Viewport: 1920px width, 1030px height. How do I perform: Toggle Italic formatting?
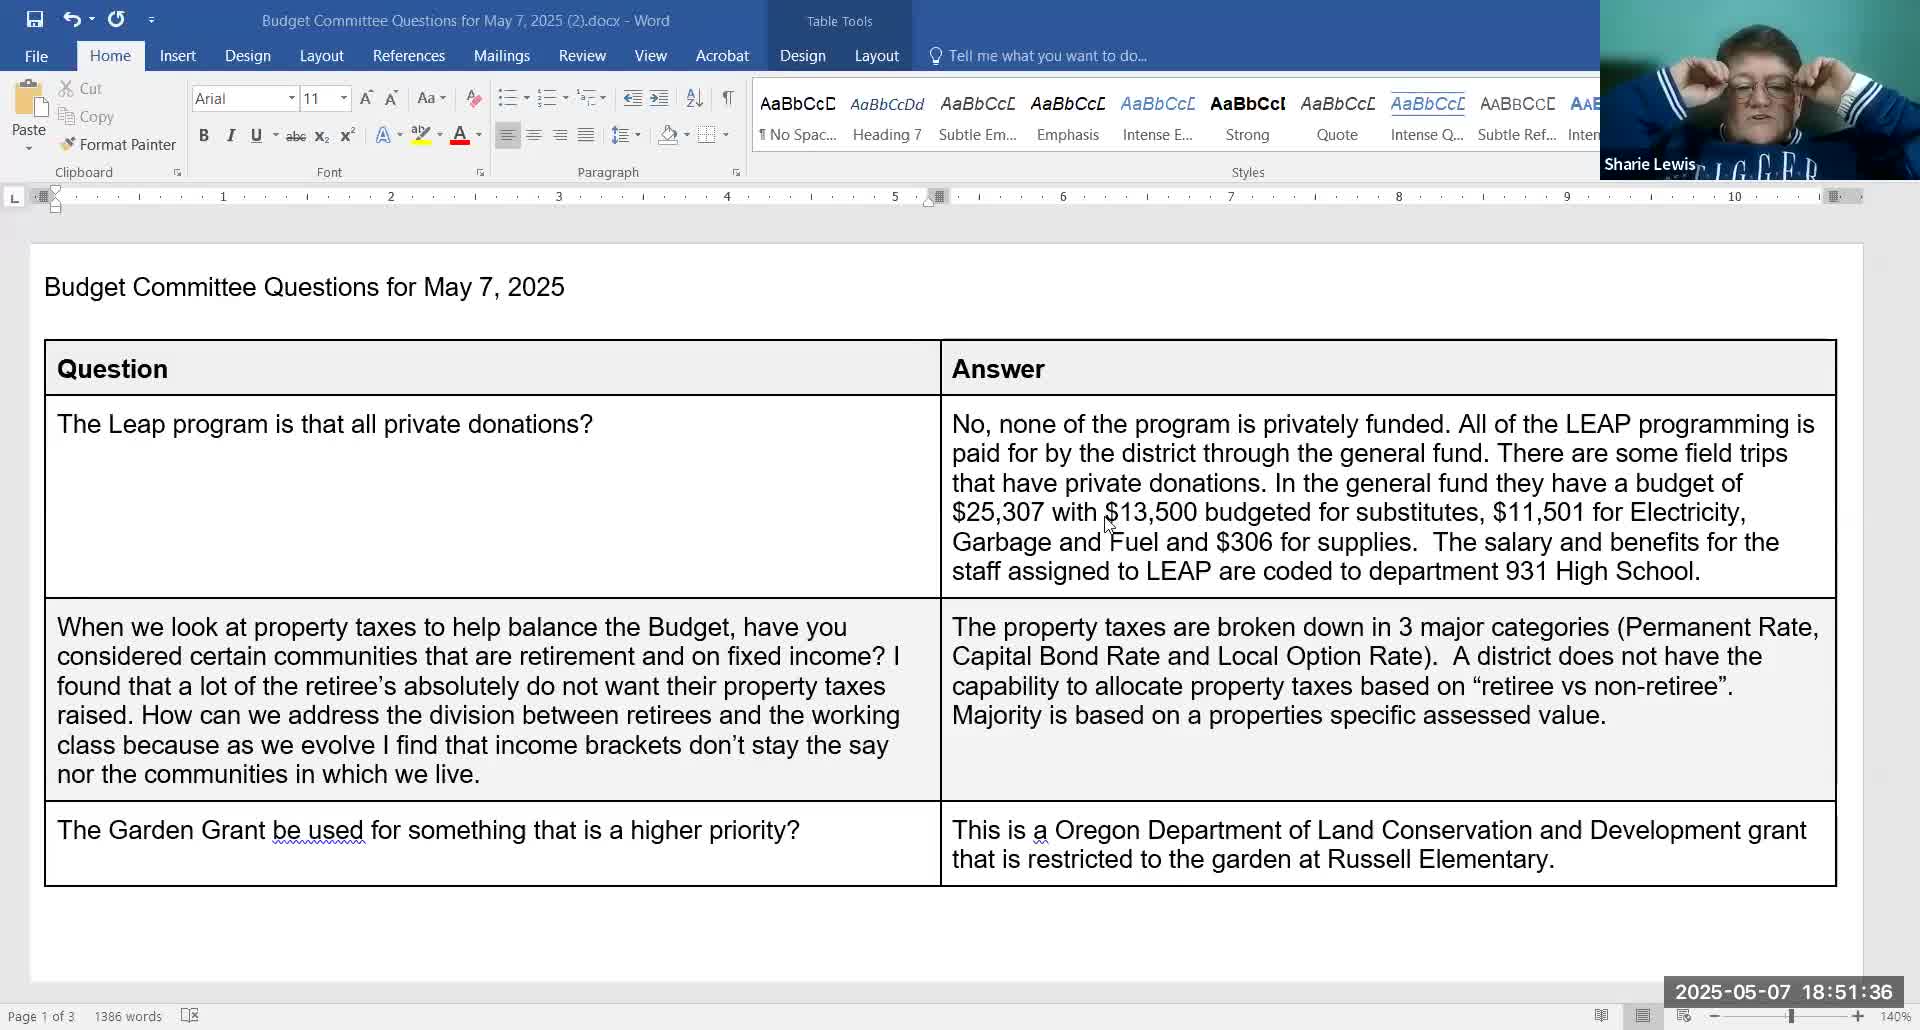click(230, 136)
